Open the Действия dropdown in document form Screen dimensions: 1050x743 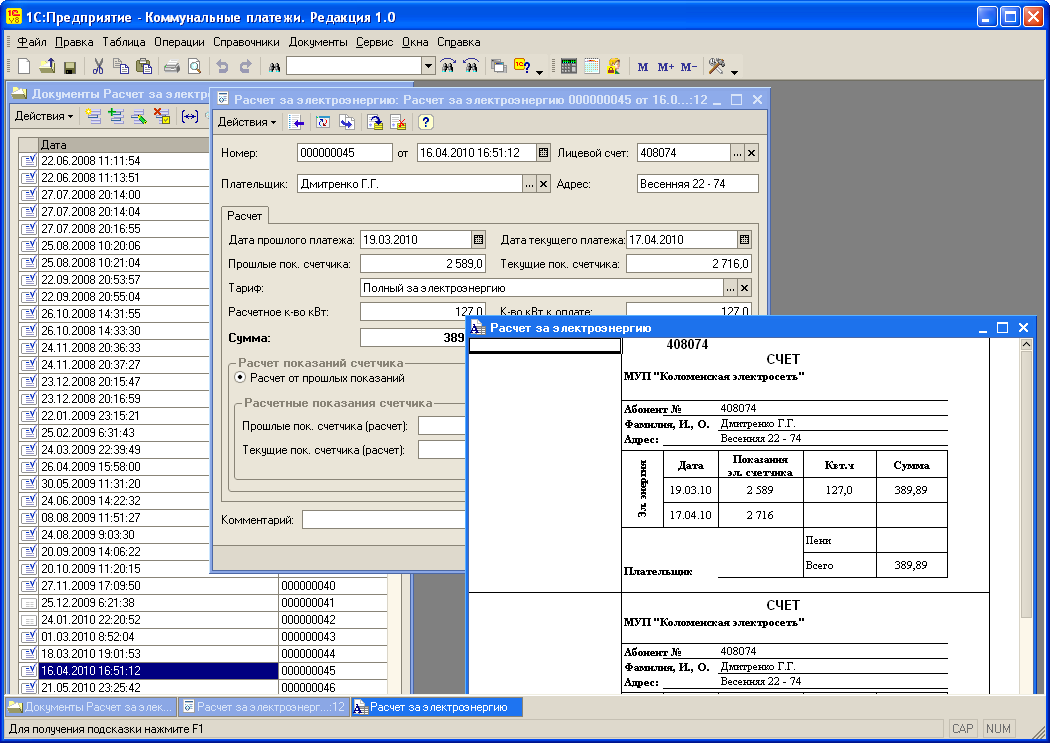(x=247, y=122)
